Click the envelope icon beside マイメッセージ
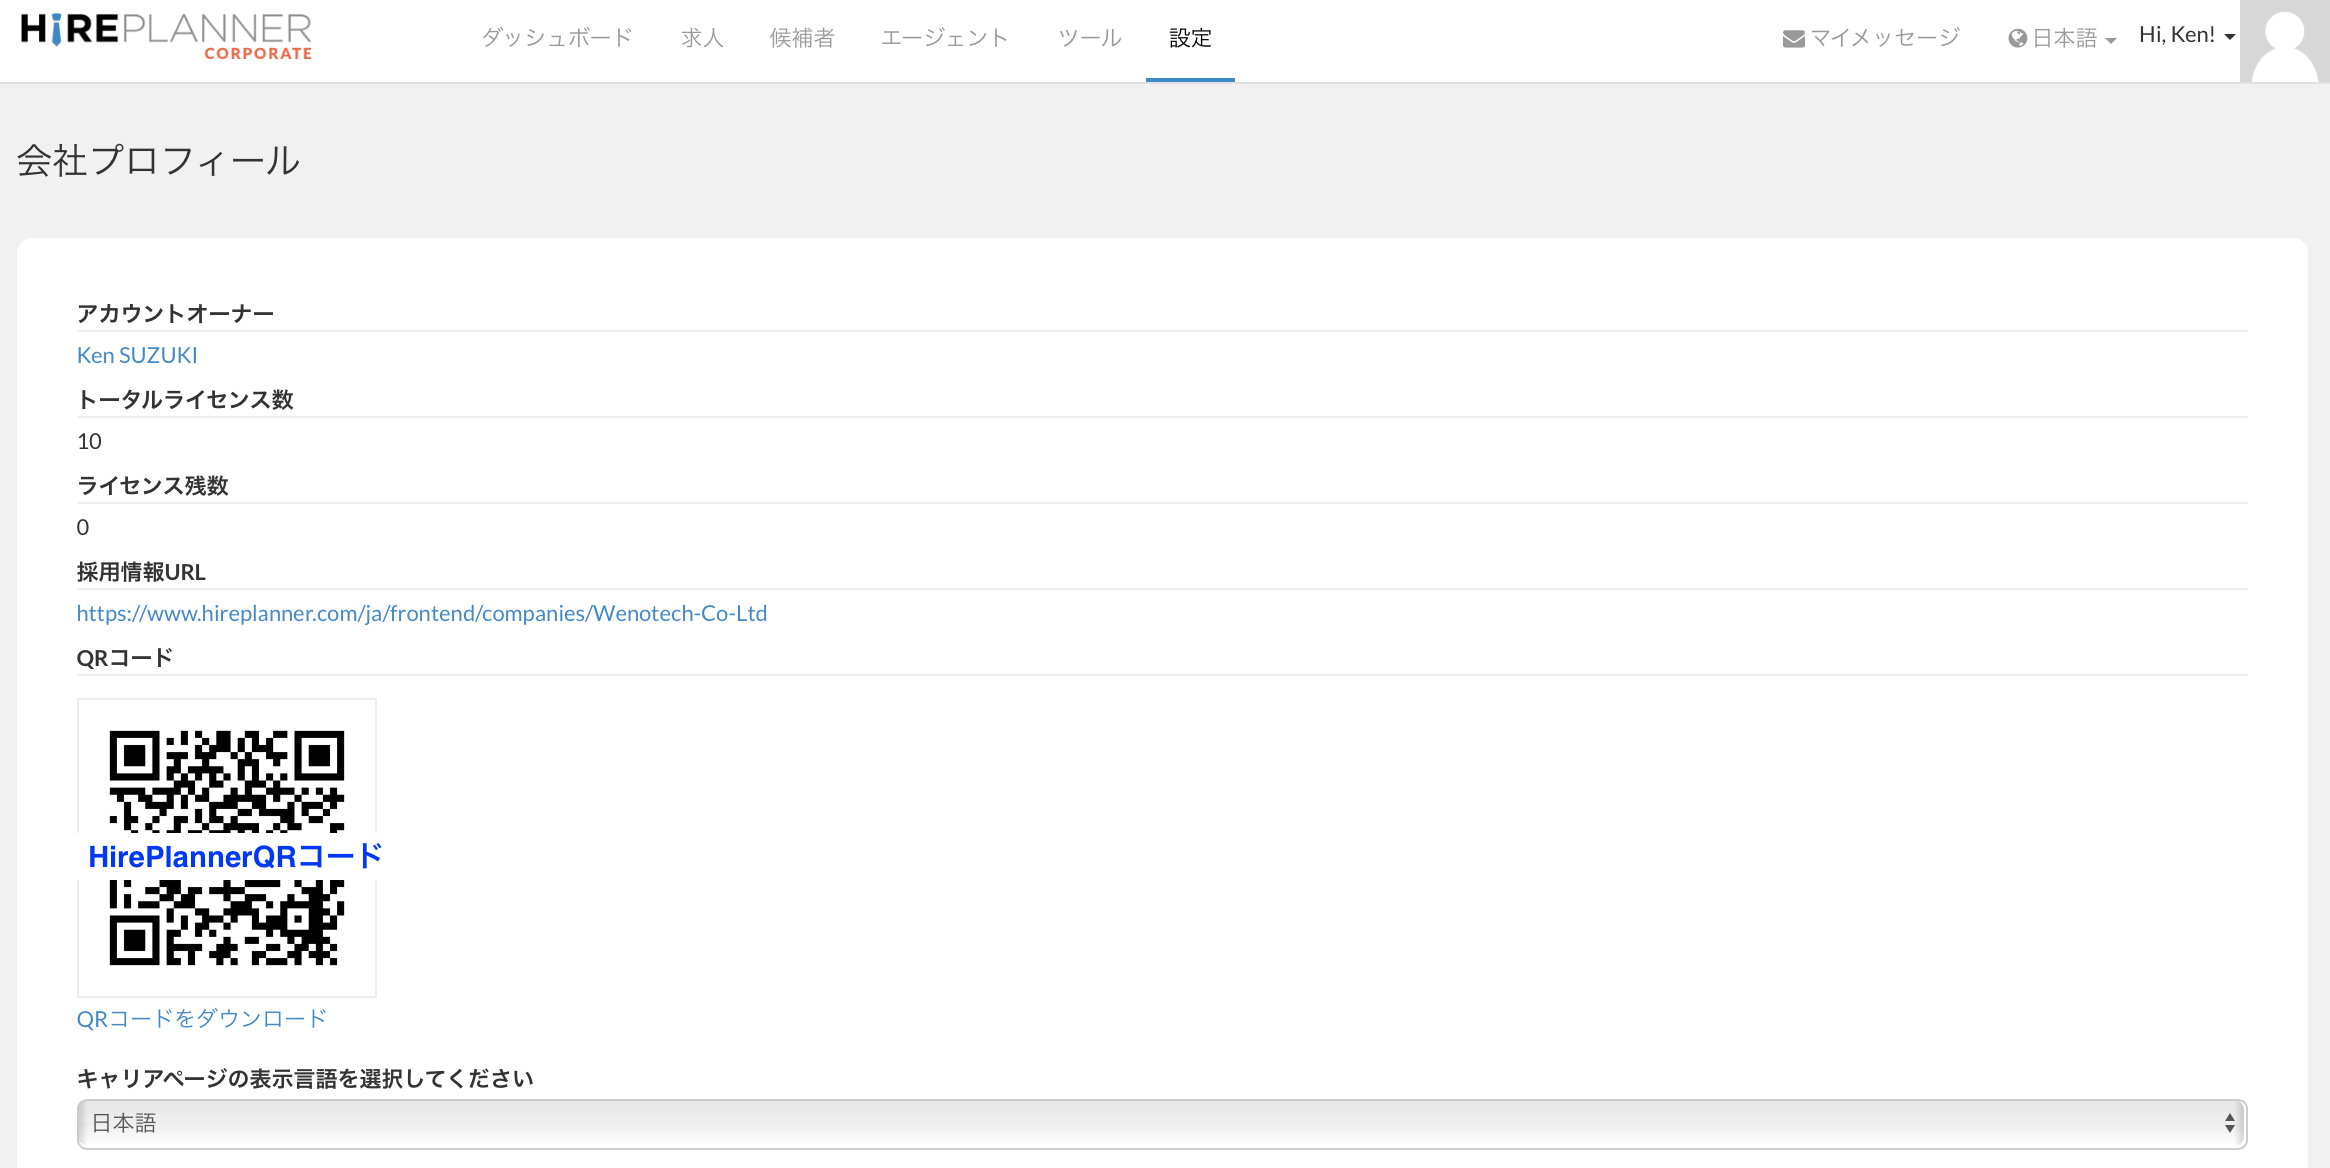2330x1168 pixels. (1793, 39)
